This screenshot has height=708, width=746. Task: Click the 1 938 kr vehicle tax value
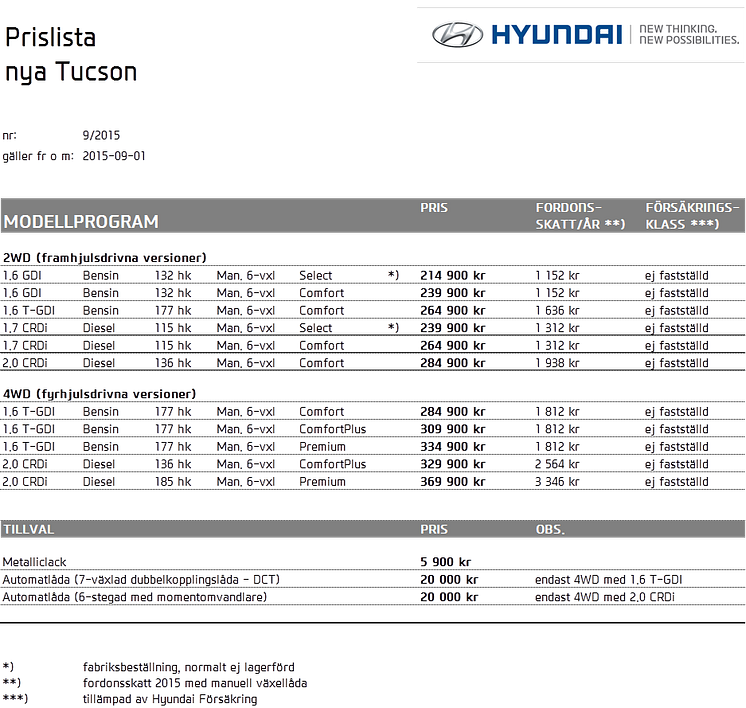[557, 363]
